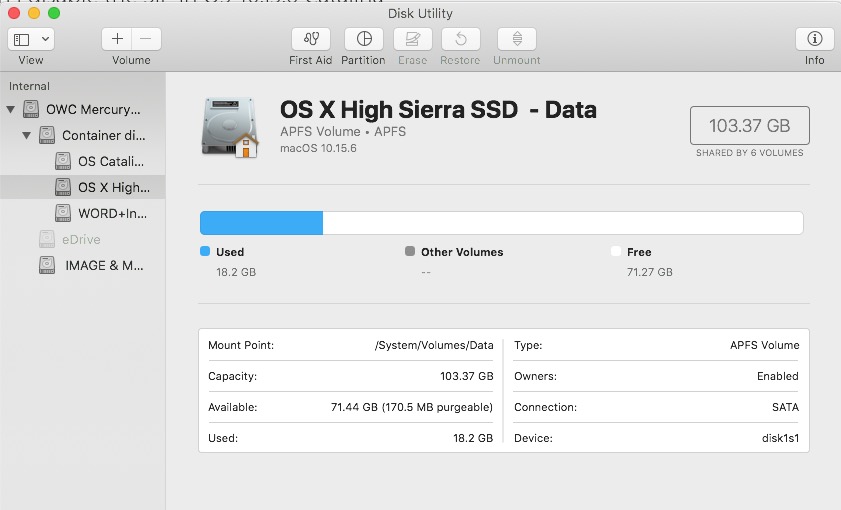Click the Owners Enabled value
841x510 pixels.
[778, 376]
